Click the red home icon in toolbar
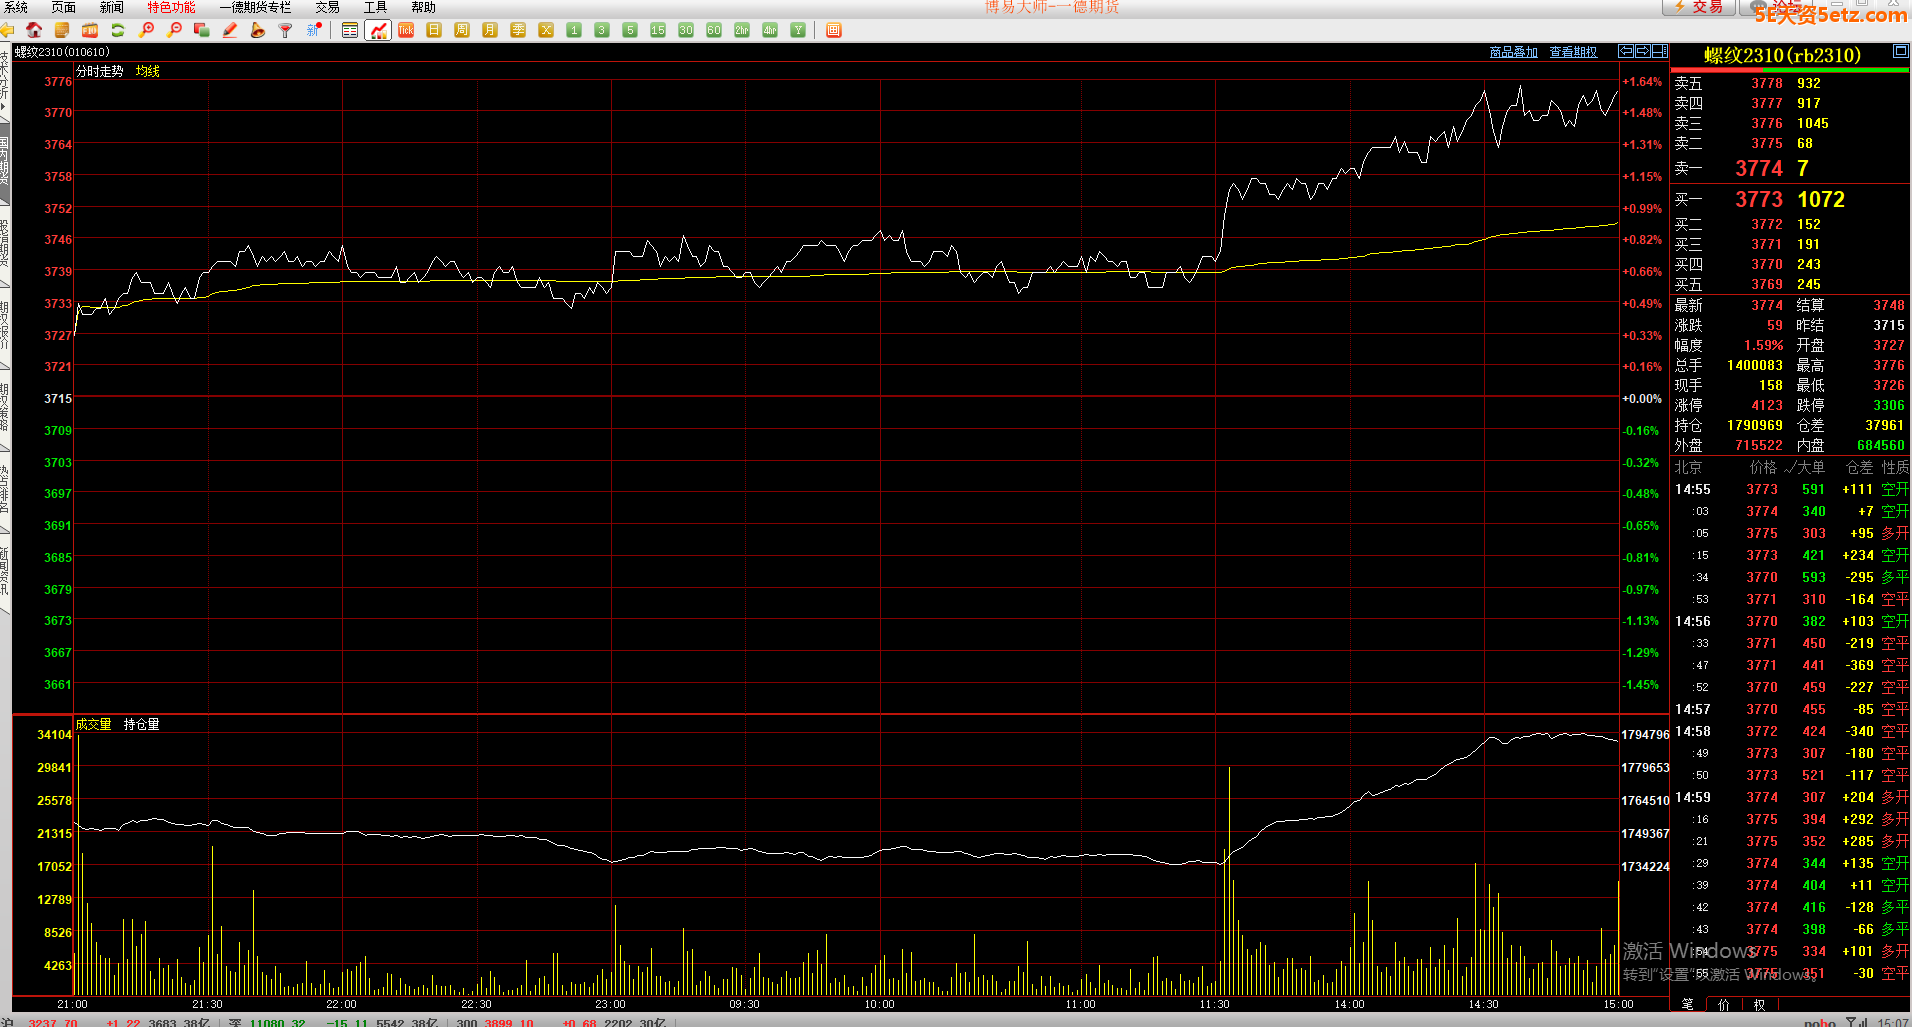Viewport: 1912px width, 1027px height. pos(34,30)
